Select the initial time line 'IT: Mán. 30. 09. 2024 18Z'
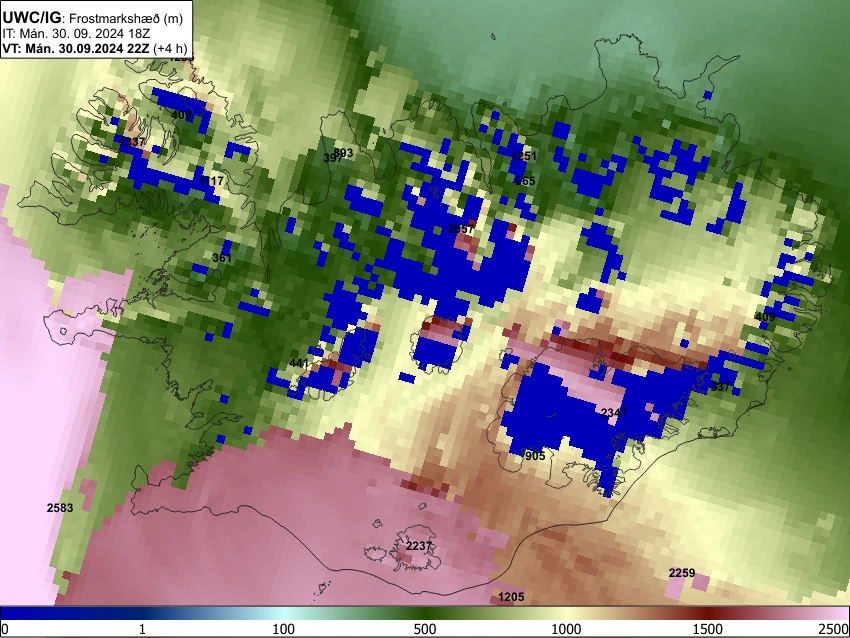 (x=76, y=34)
